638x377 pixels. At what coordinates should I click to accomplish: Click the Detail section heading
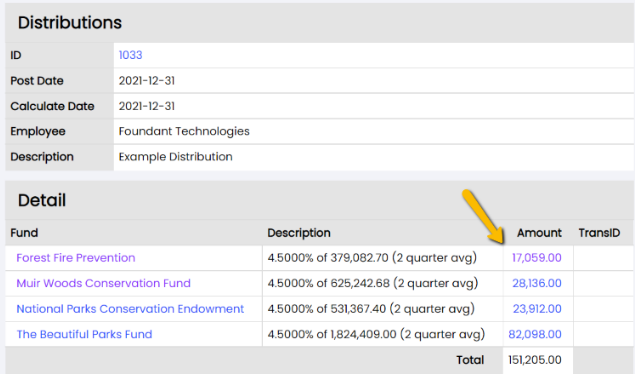coord(42,200)
